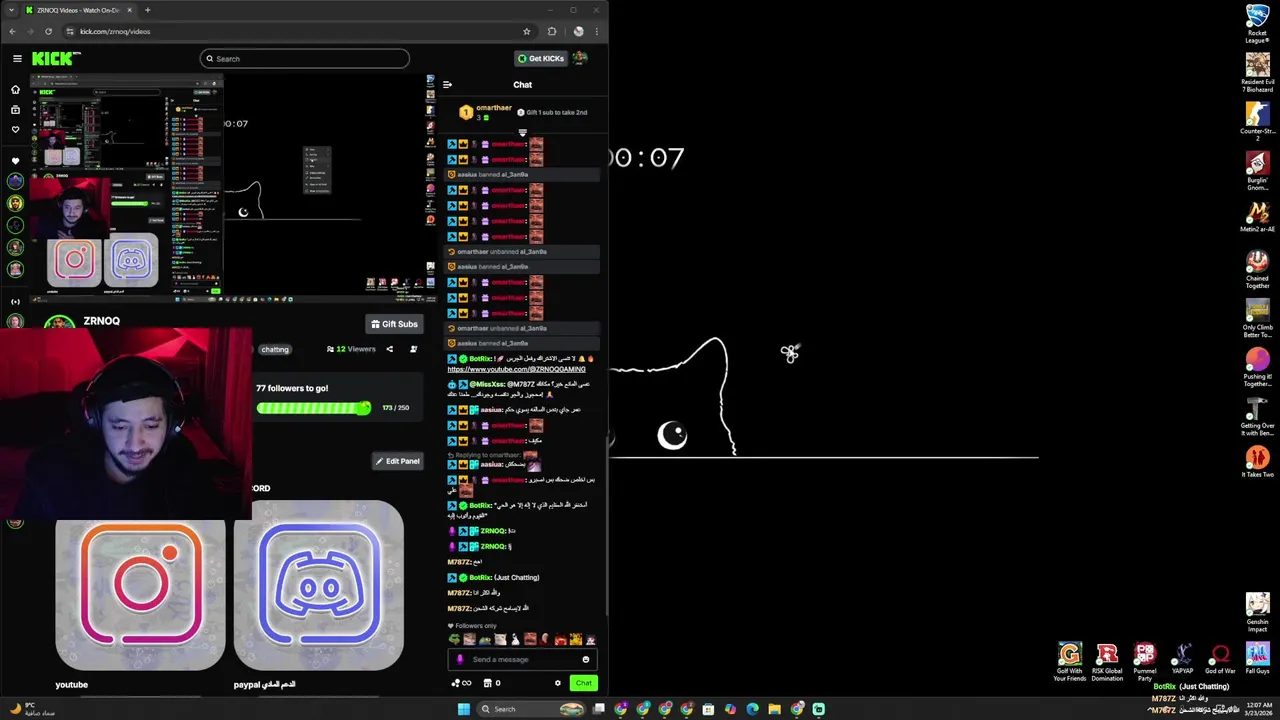Open Browse icon in Kick sidebar
1280x720 pixels.
(x=15, y=109)
